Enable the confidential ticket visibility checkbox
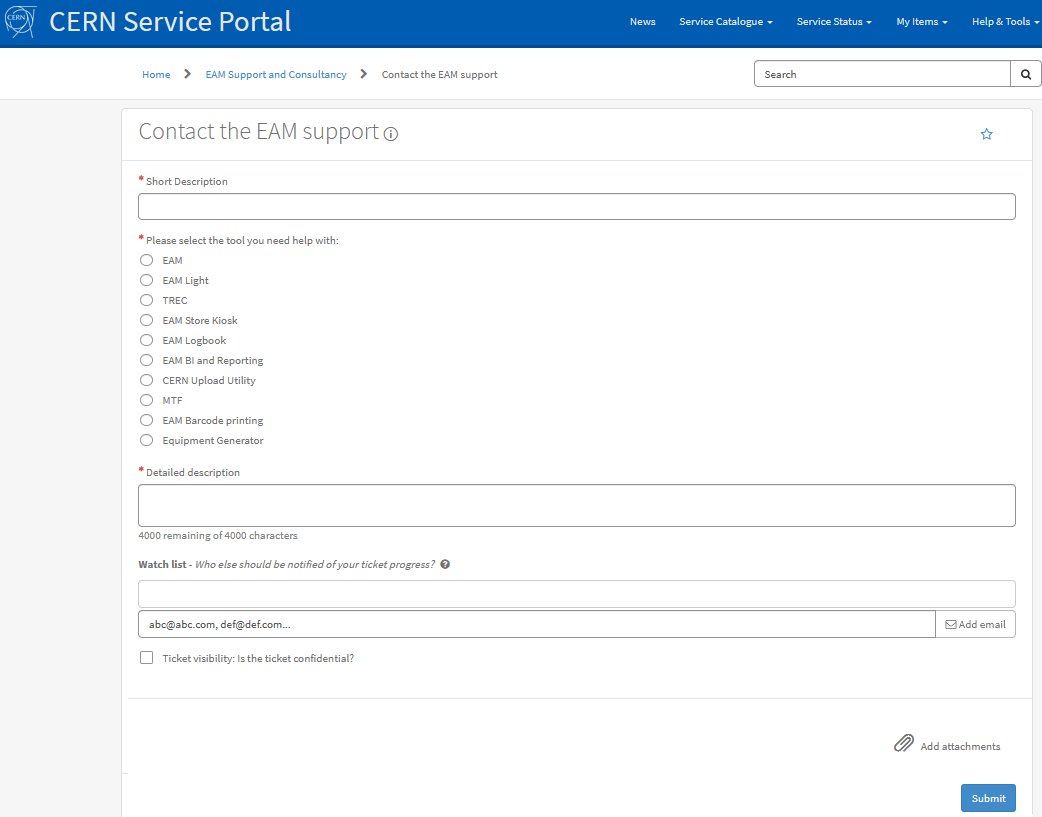The height and width of the screenshot is (817, 1042). pyautogui.click(x=146, y=657)
